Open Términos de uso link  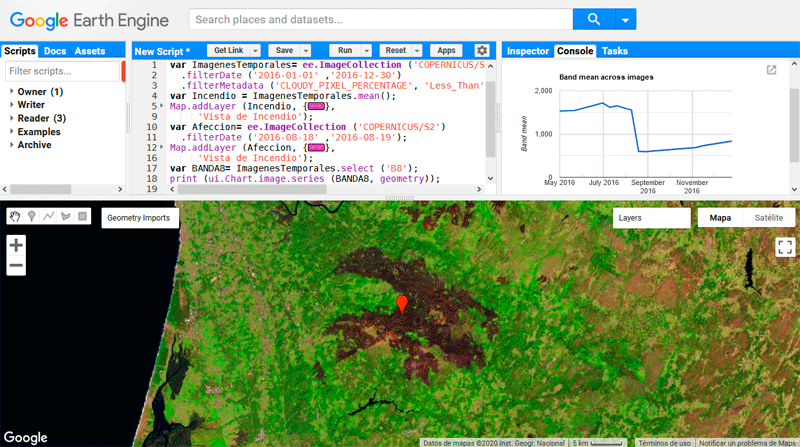click(664, 443)
